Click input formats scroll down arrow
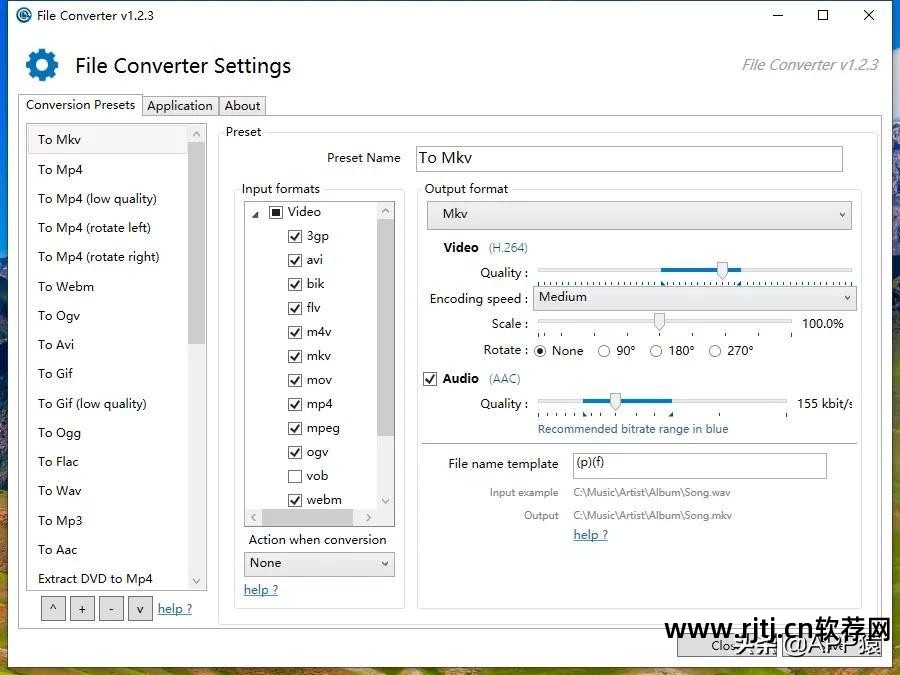Viewport: 900px width, 675px height. [x=386, y=501]
